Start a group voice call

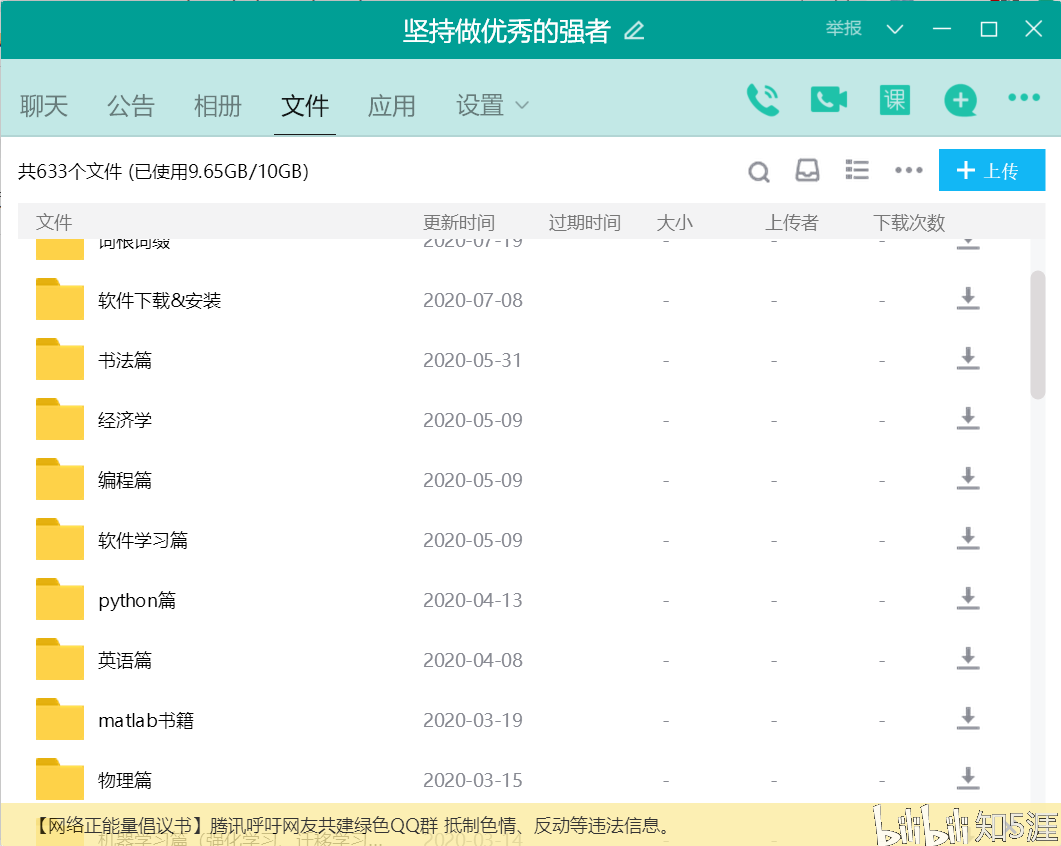pos(763,100)
